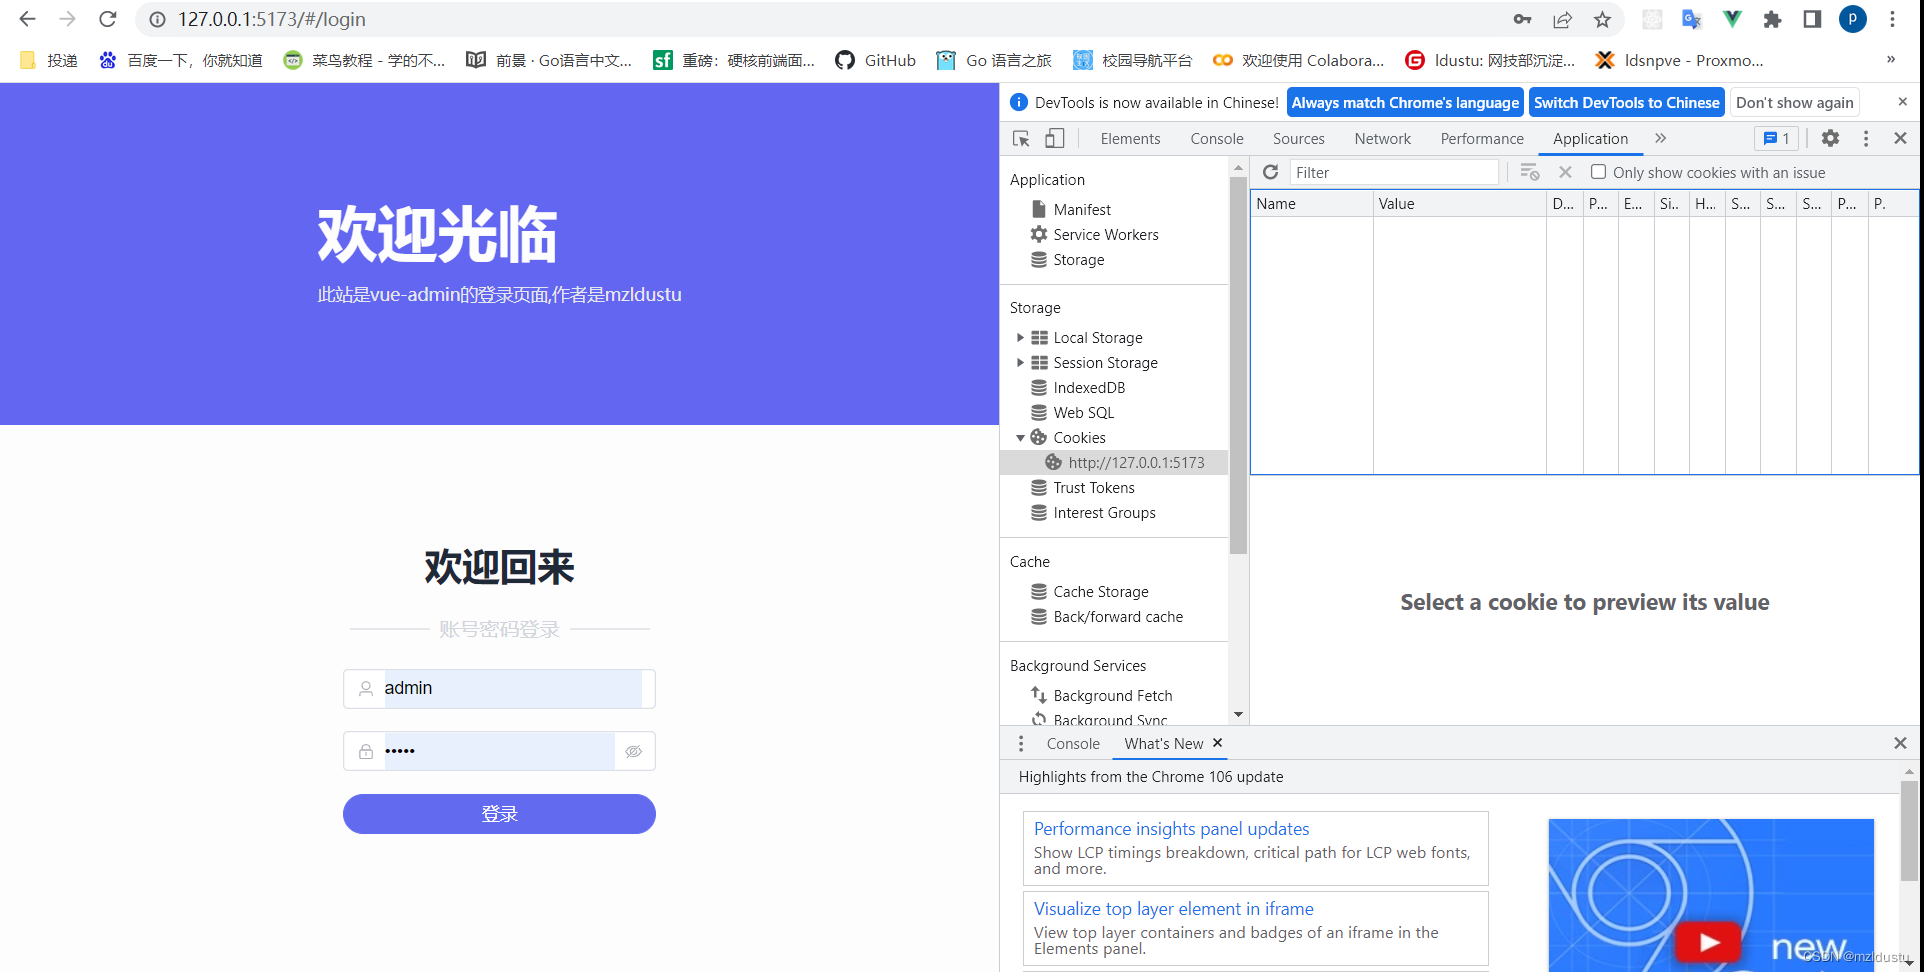
Task: Open the Extensions puzzle icon
Action: click(x=1772, y=19)
